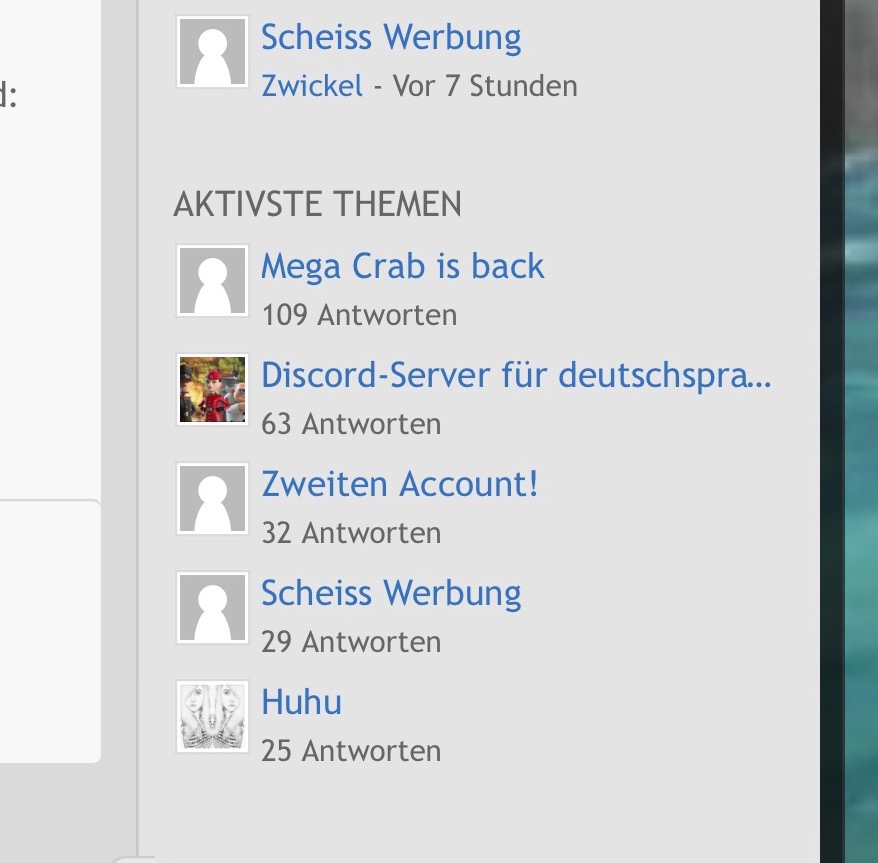This screenshot has width=878, height=863.
Task: Click the 29 Antworten reply count
Action: coord(351,642)
